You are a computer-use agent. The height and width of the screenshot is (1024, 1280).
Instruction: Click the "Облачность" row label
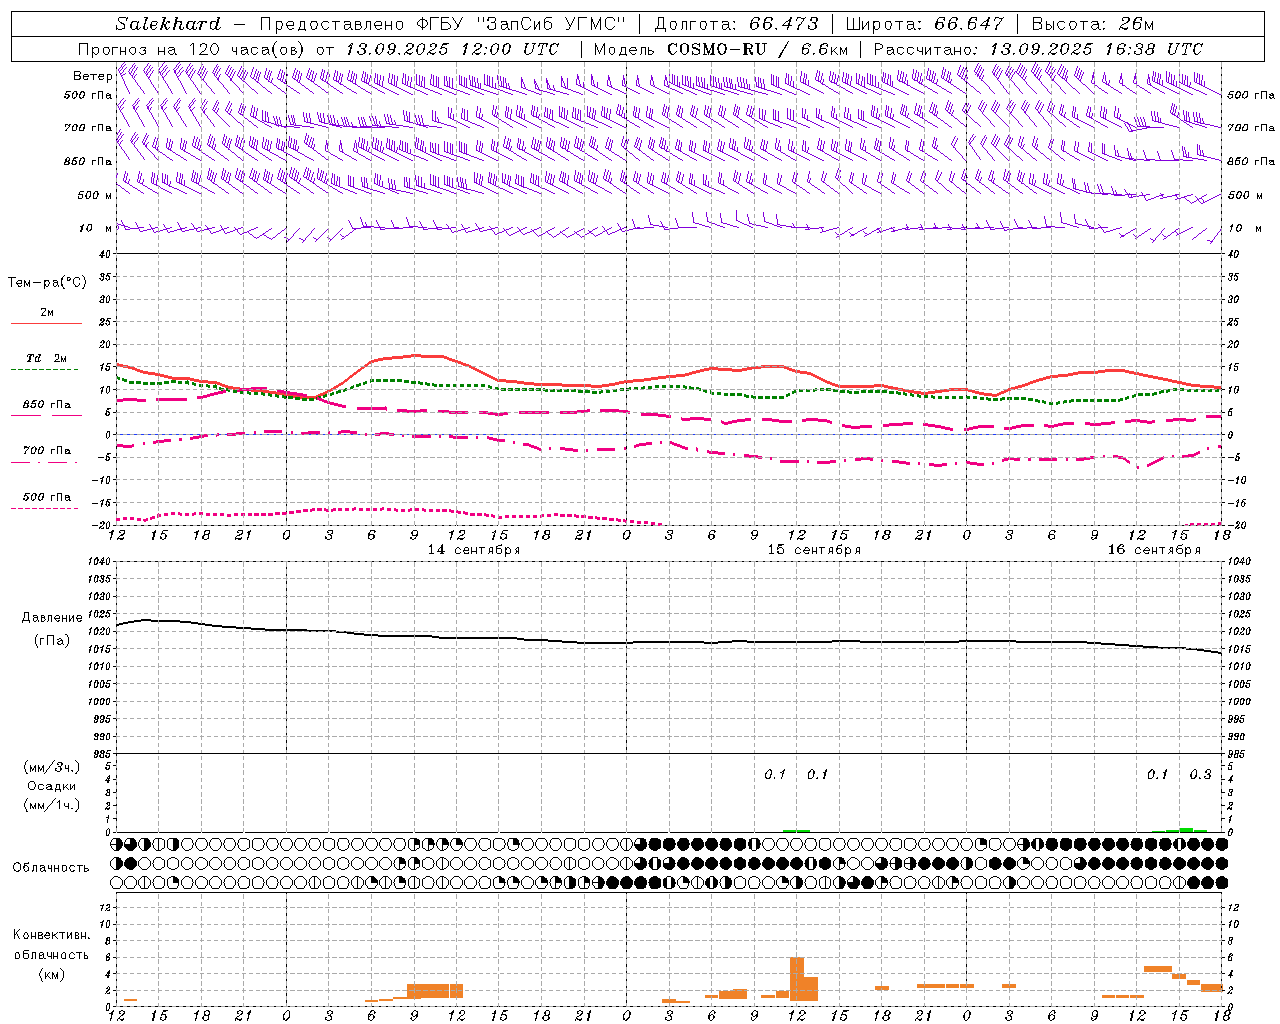point(51,868)
